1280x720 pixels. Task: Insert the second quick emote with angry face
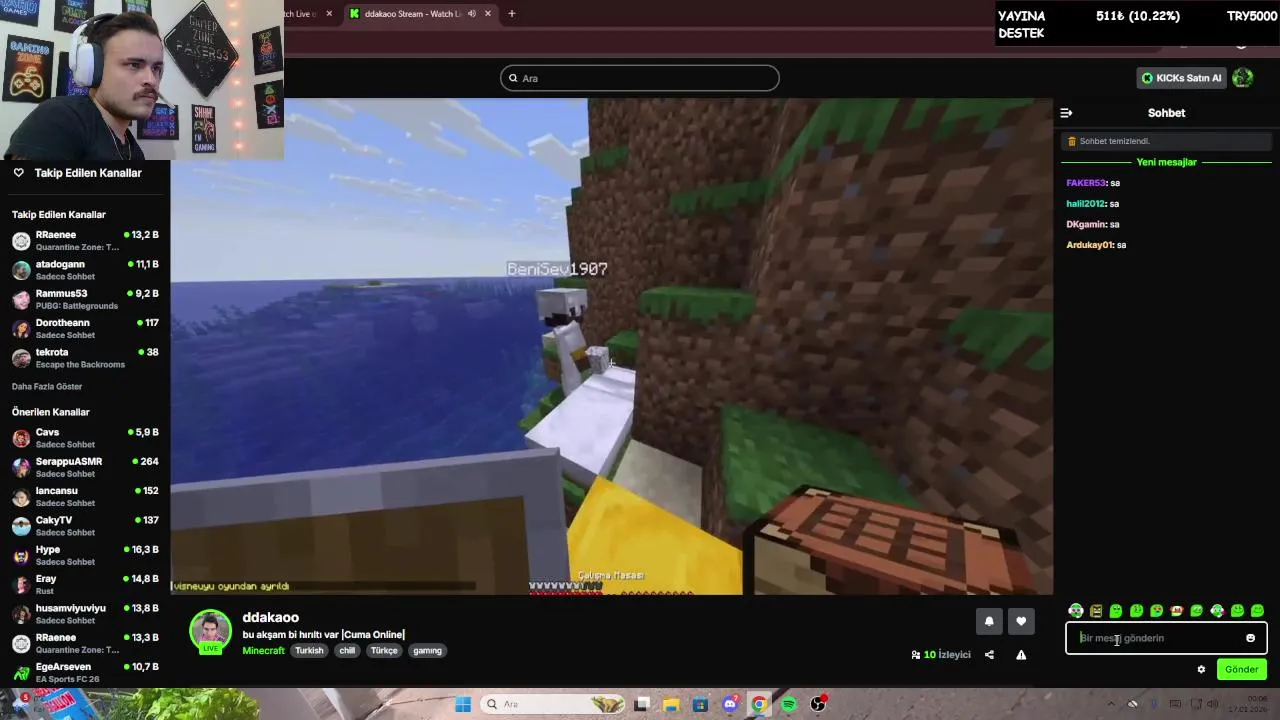point(1096,611)
